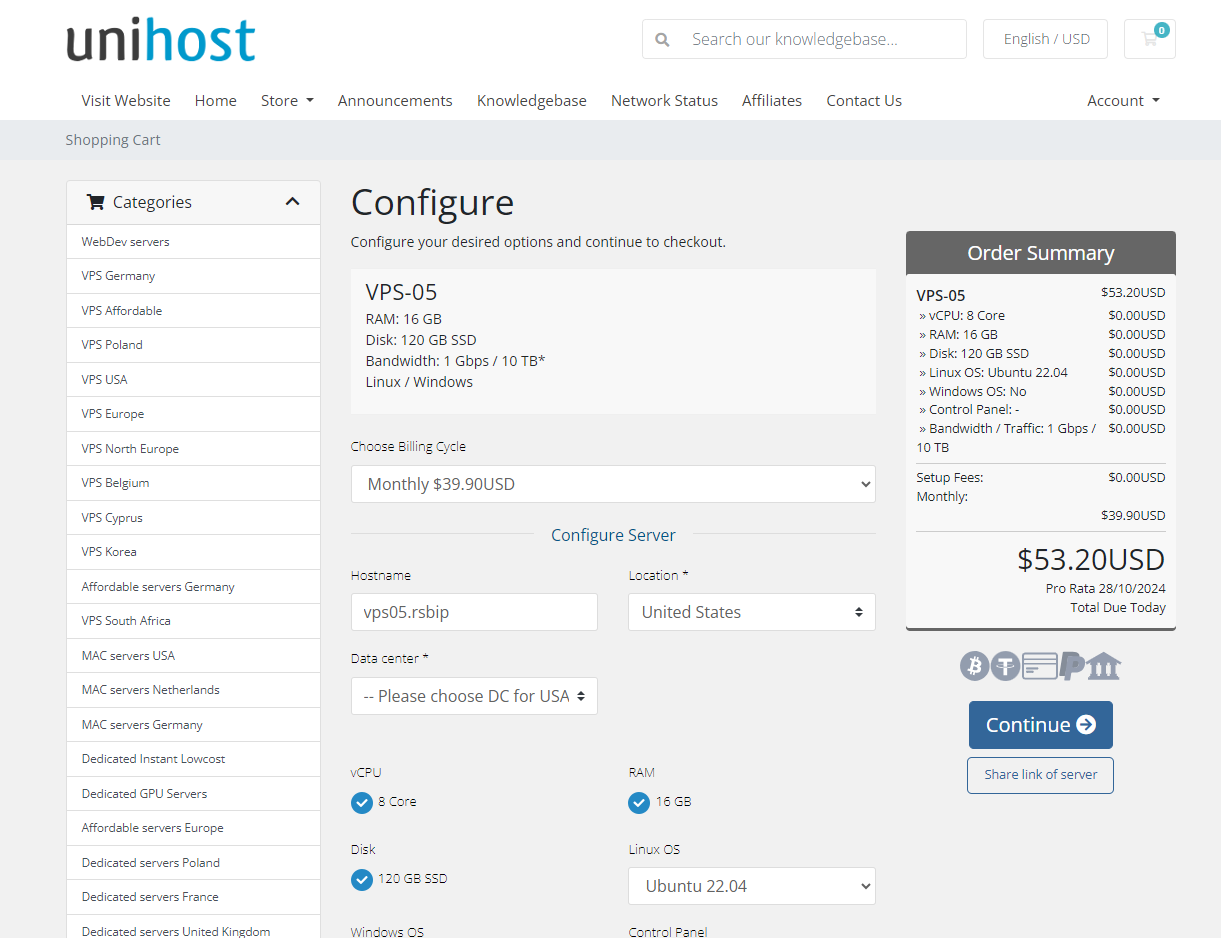Open MAC servers USA category
Viewport: 1221px width, 938px height.
(x=193, y=656)
